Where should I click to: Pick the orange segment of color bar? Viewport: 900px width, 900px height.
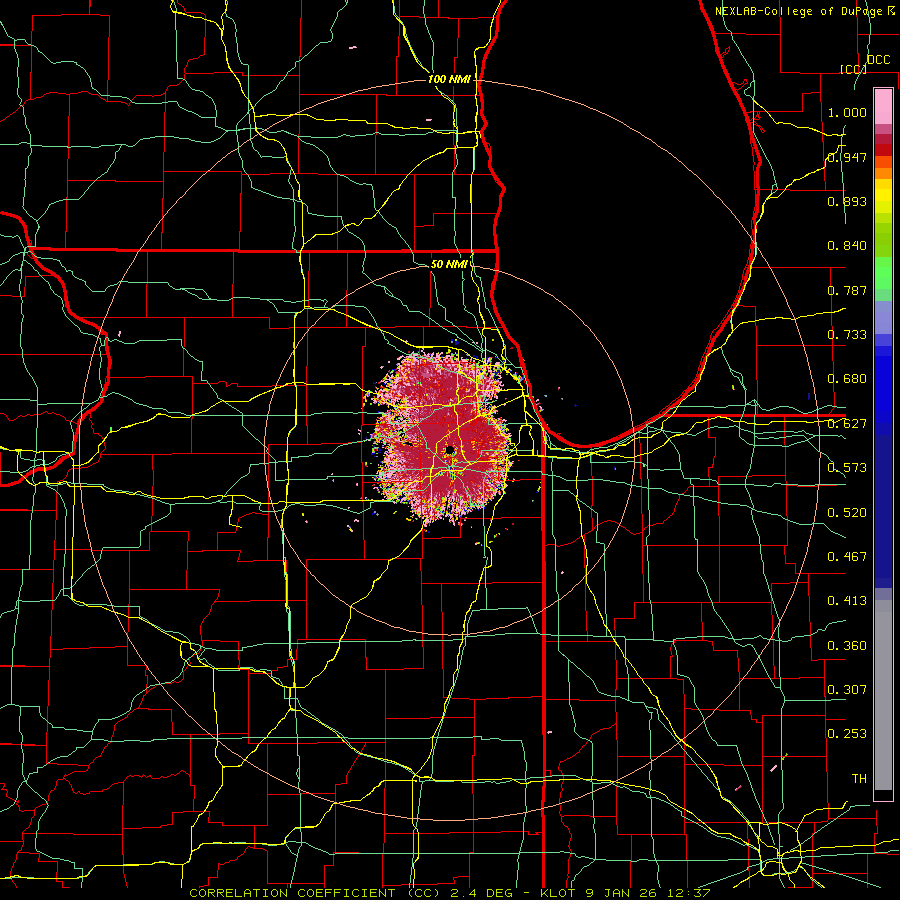(883, 173)
